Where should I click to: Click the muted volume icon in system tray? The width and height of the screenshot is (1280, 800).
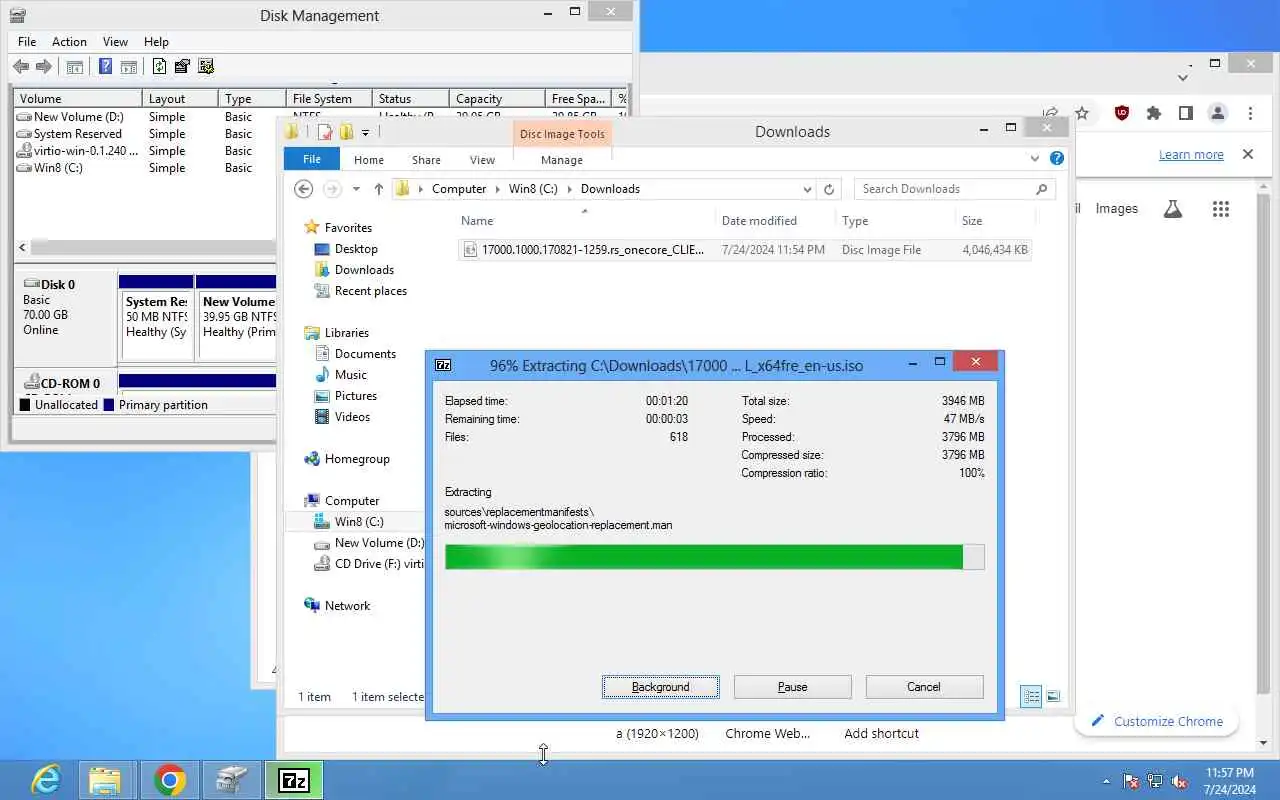click(x=1180, y=781)
